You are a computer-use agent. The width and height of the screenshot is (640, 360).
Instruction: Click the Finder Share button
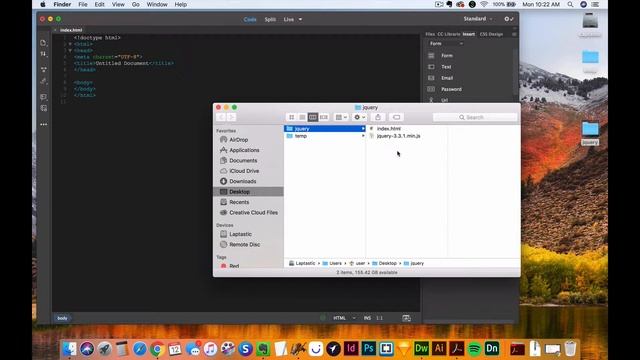[x=378, y=117]
